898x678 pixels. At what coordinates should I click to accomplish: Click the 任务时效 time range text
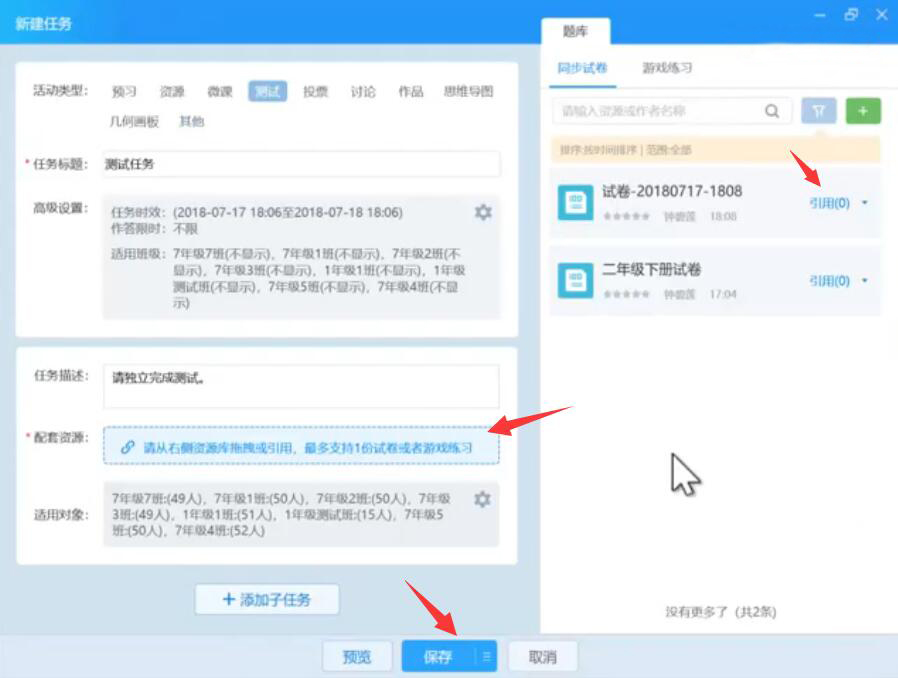pos(288,212)
